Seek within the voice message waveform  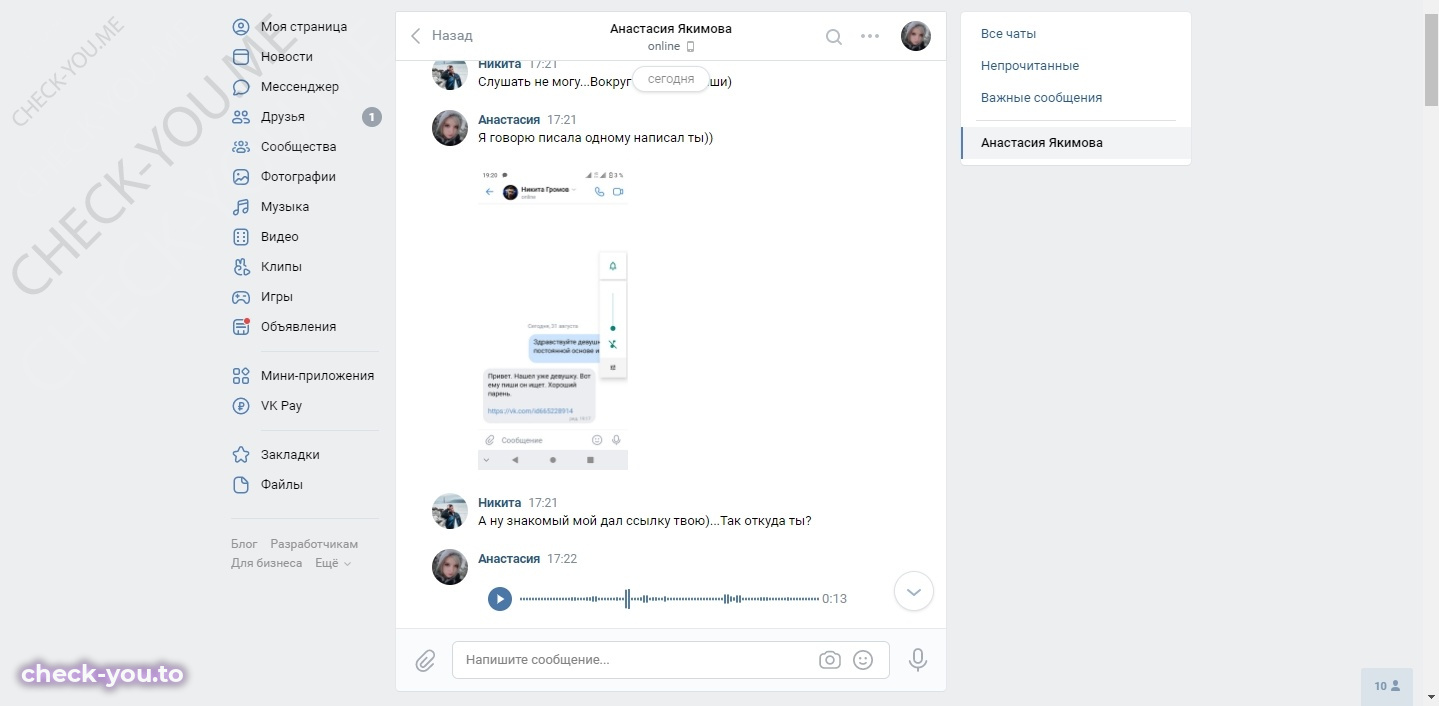click(x=669, y=599)
